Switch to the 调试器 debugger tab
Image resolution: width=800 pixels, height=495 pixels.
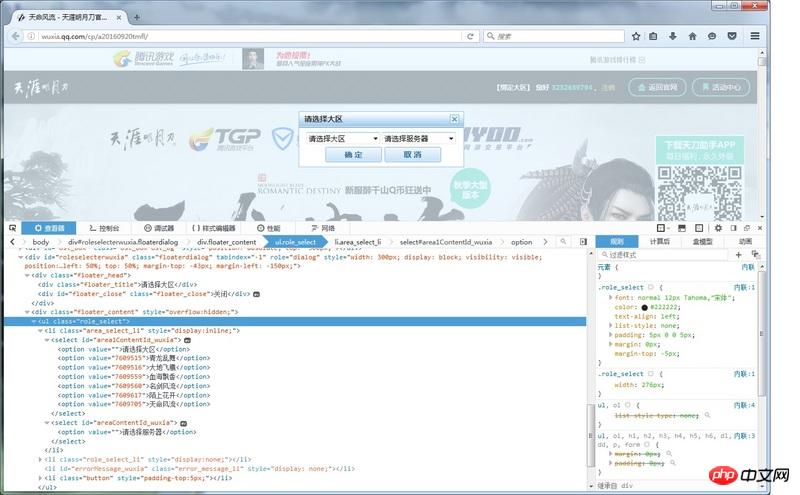(159, 228)
